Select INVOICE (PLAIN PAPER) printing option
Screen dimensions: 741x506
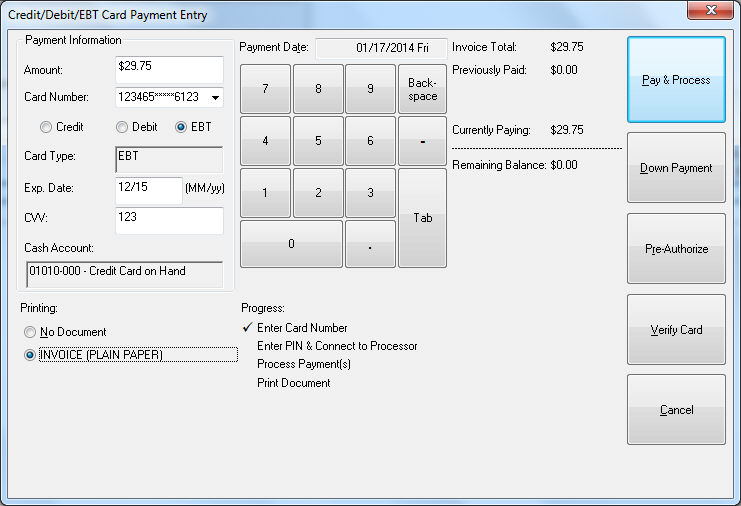tap(31, 355)
